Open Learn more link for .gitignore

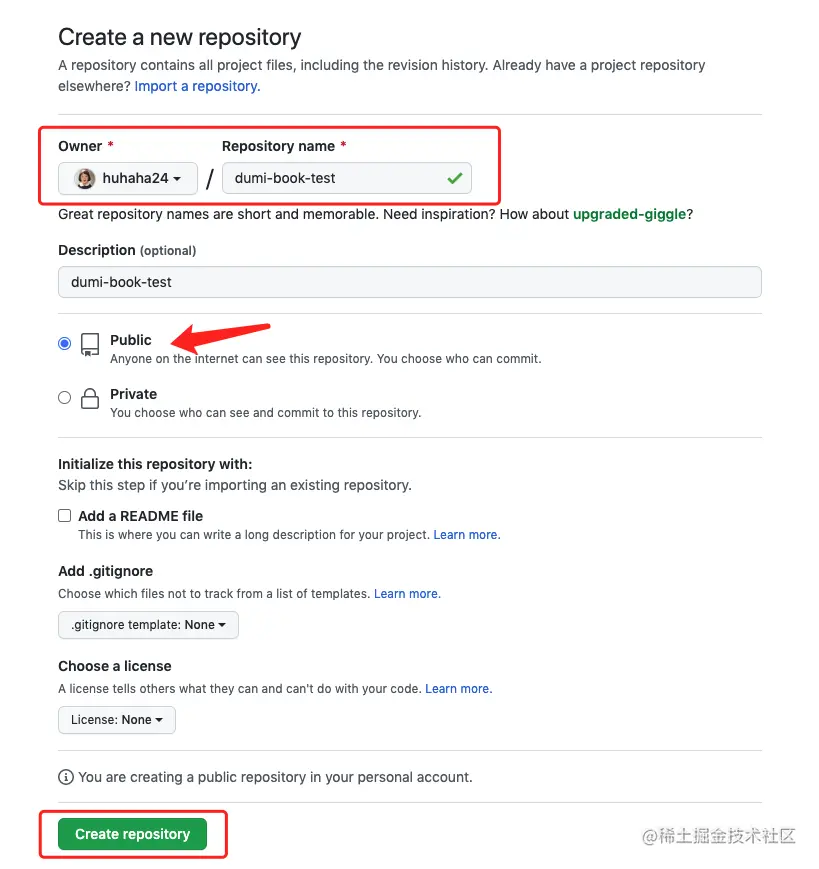tap(407, 594)
